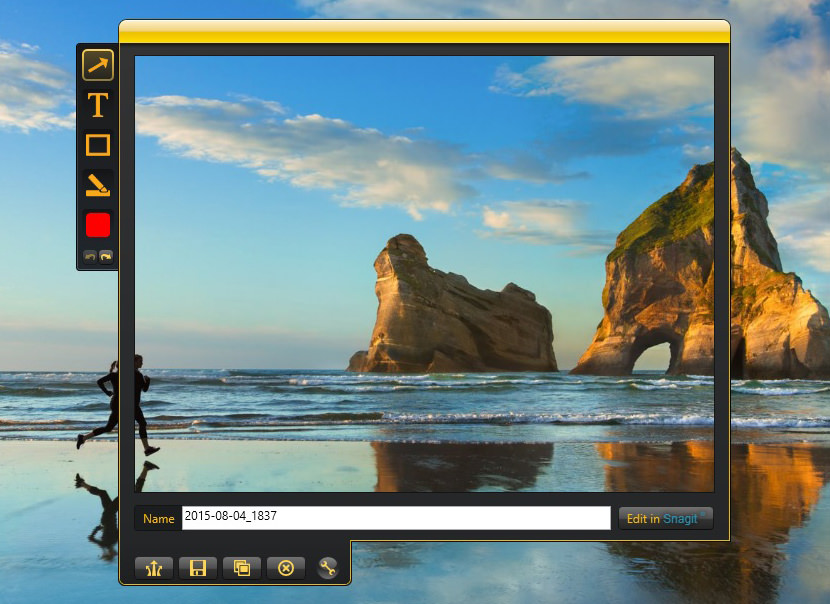
Task: Activate the Highlight marker tool
Action: 97,185
